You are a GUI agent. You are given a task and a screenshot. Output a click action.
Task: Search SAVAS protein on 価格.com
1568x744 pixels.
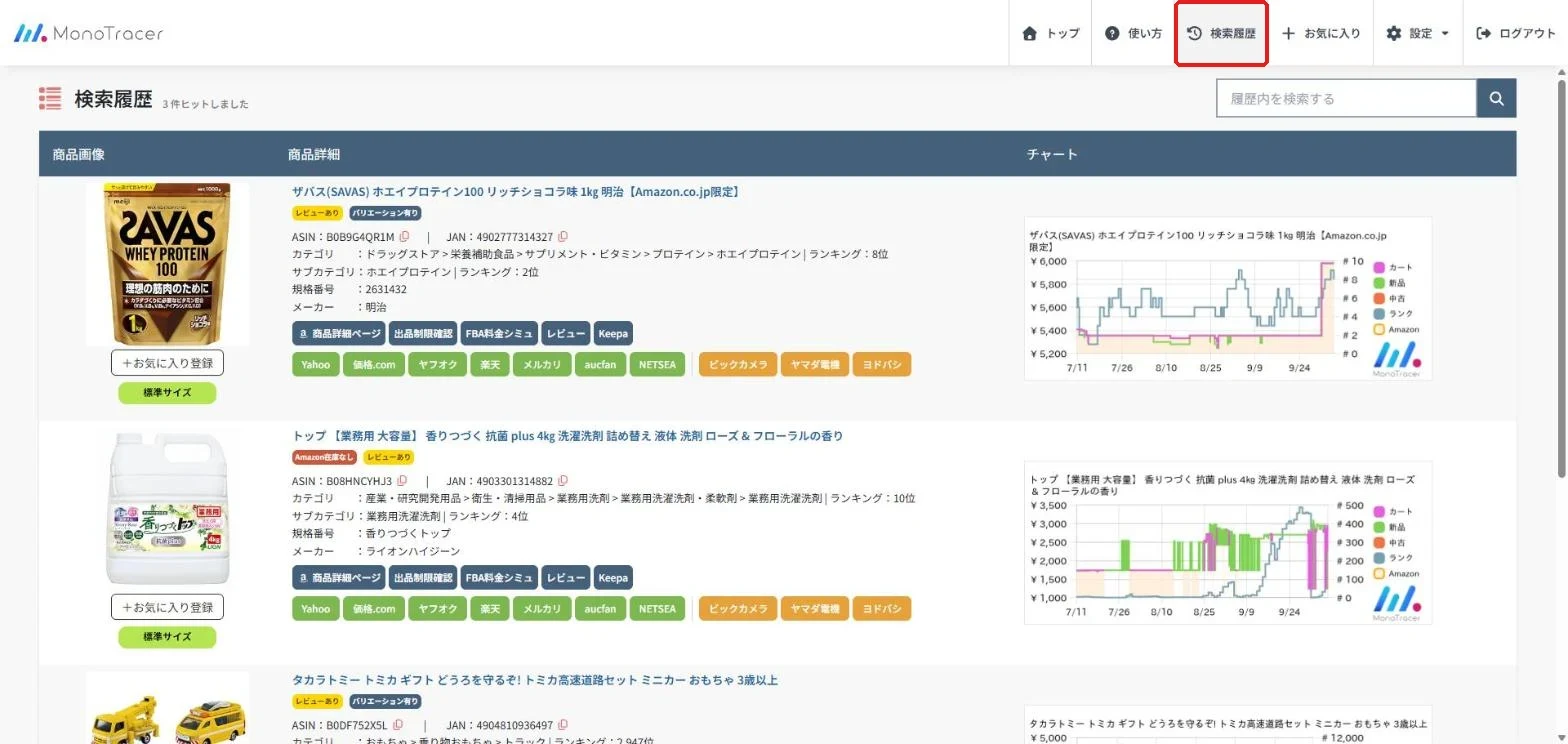(x=374, y=364)
